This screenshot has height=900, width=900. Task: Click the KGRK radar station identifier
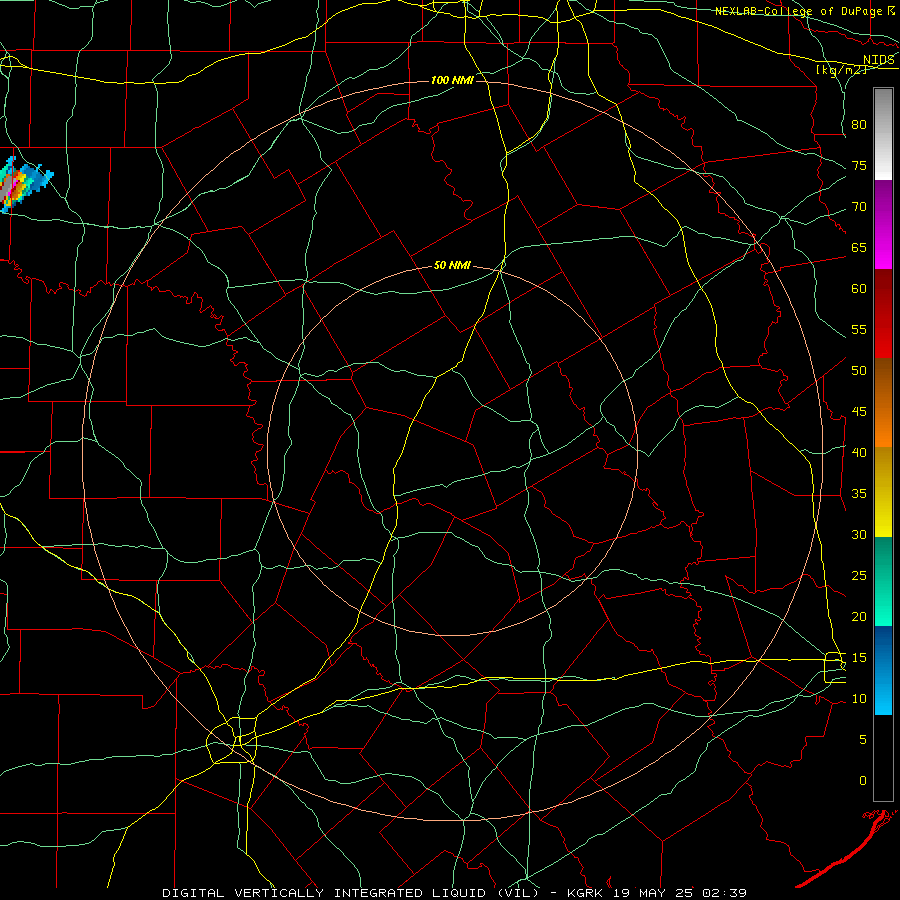tap(587, 893)
